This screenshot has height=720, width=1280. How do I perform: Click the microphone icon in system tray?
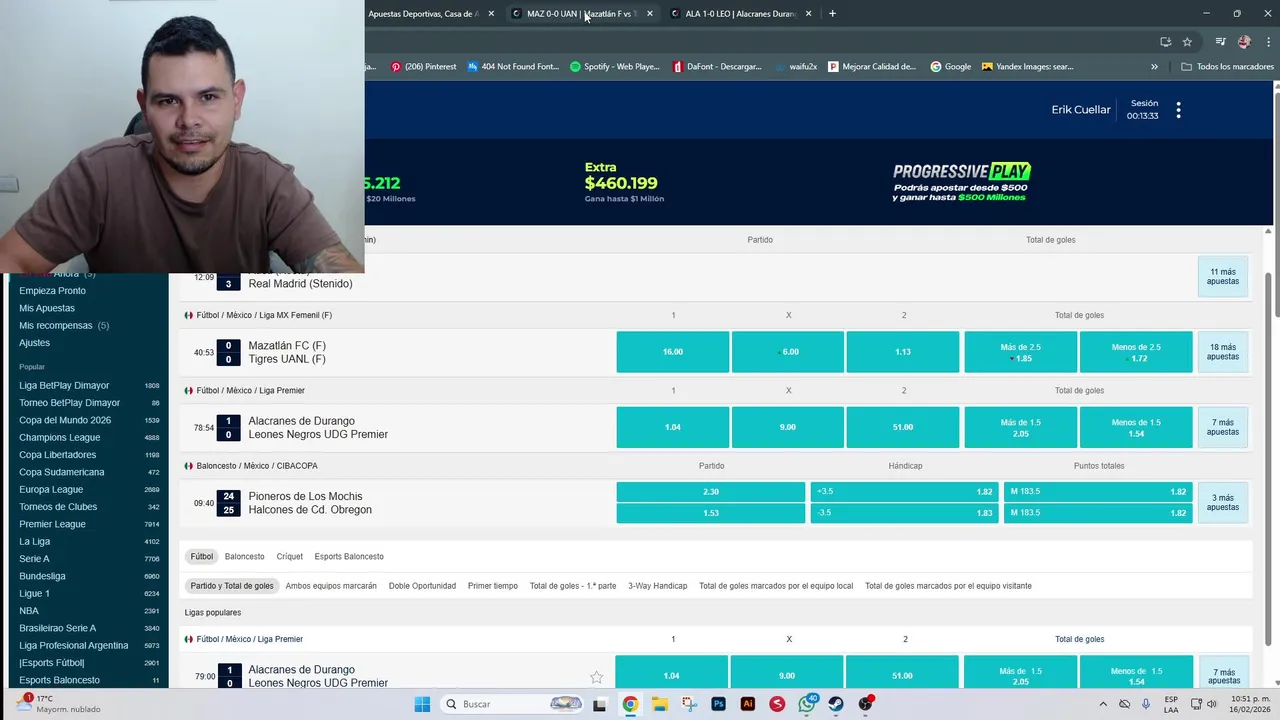click(x=1145, y=704)
